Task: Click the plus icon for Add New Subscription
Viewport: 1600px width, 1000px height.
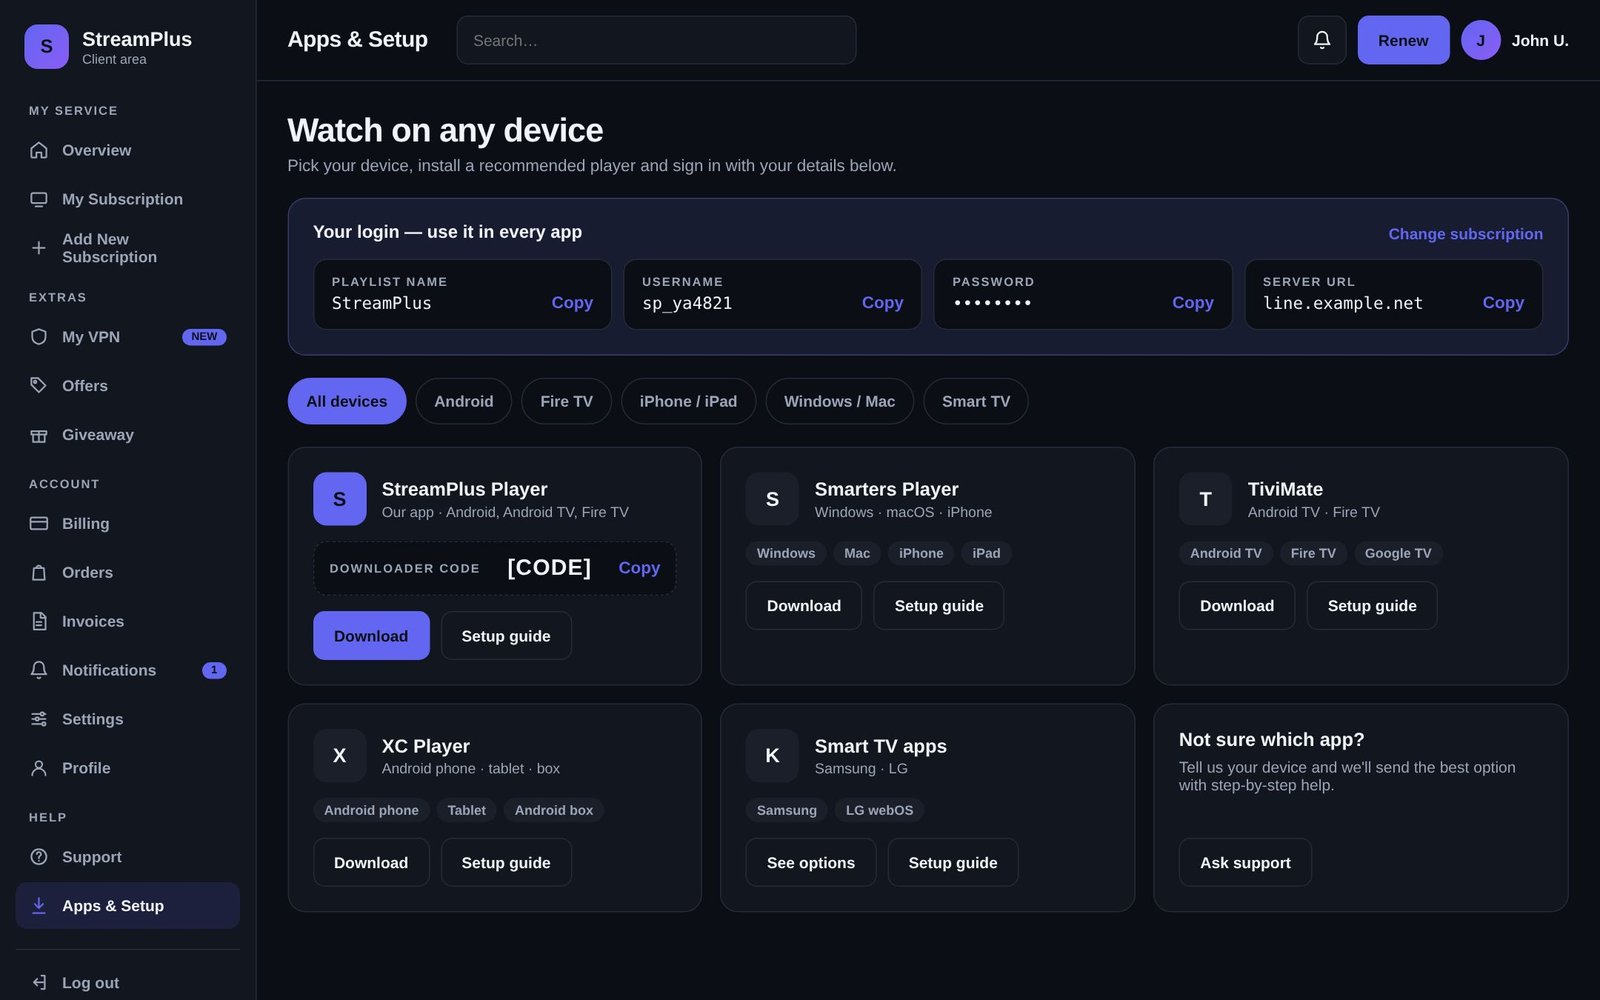Action: click(39, 248)
